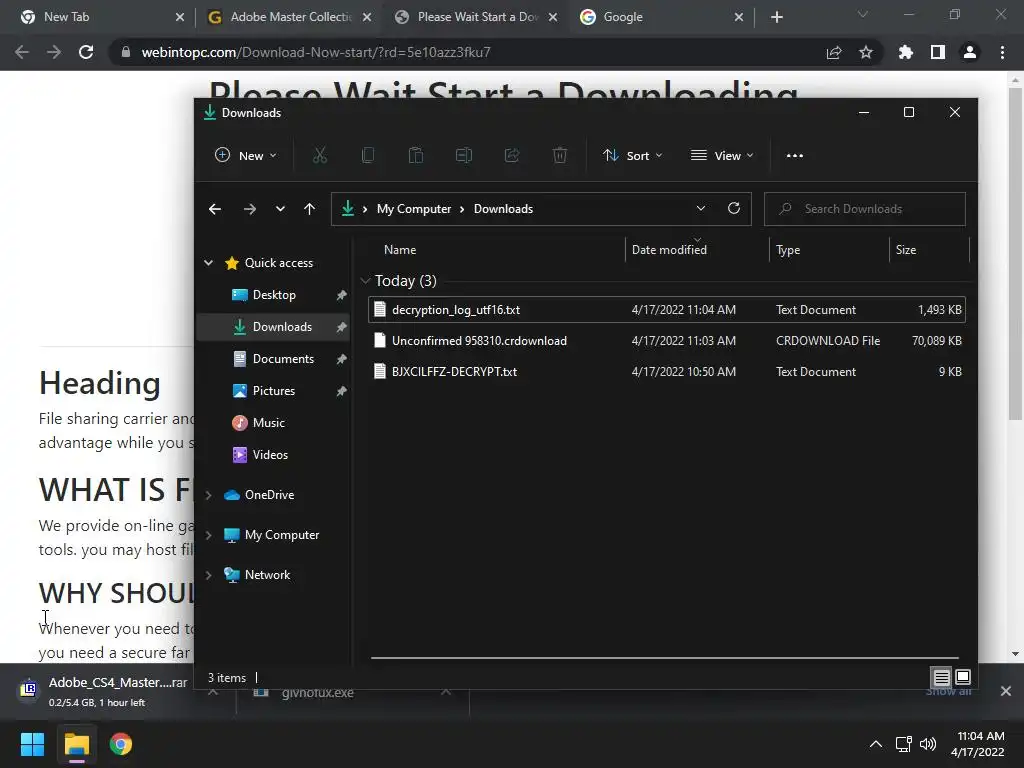Go forward in File Explorer
Viewport: 1024px width, 768px height.
[x=249, y=209]
